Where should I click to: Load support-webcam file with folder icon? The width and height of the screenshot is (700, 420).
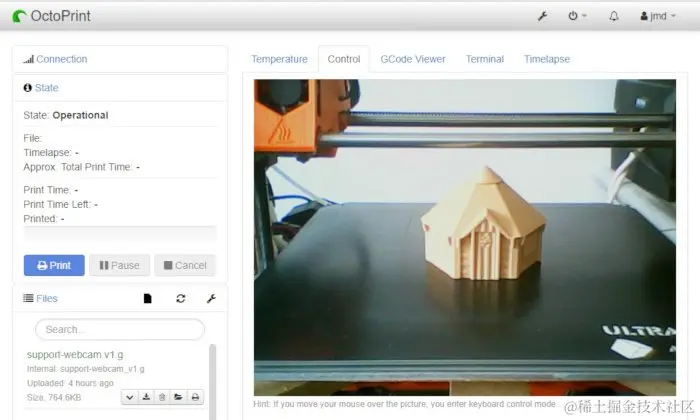click(178, 397)
